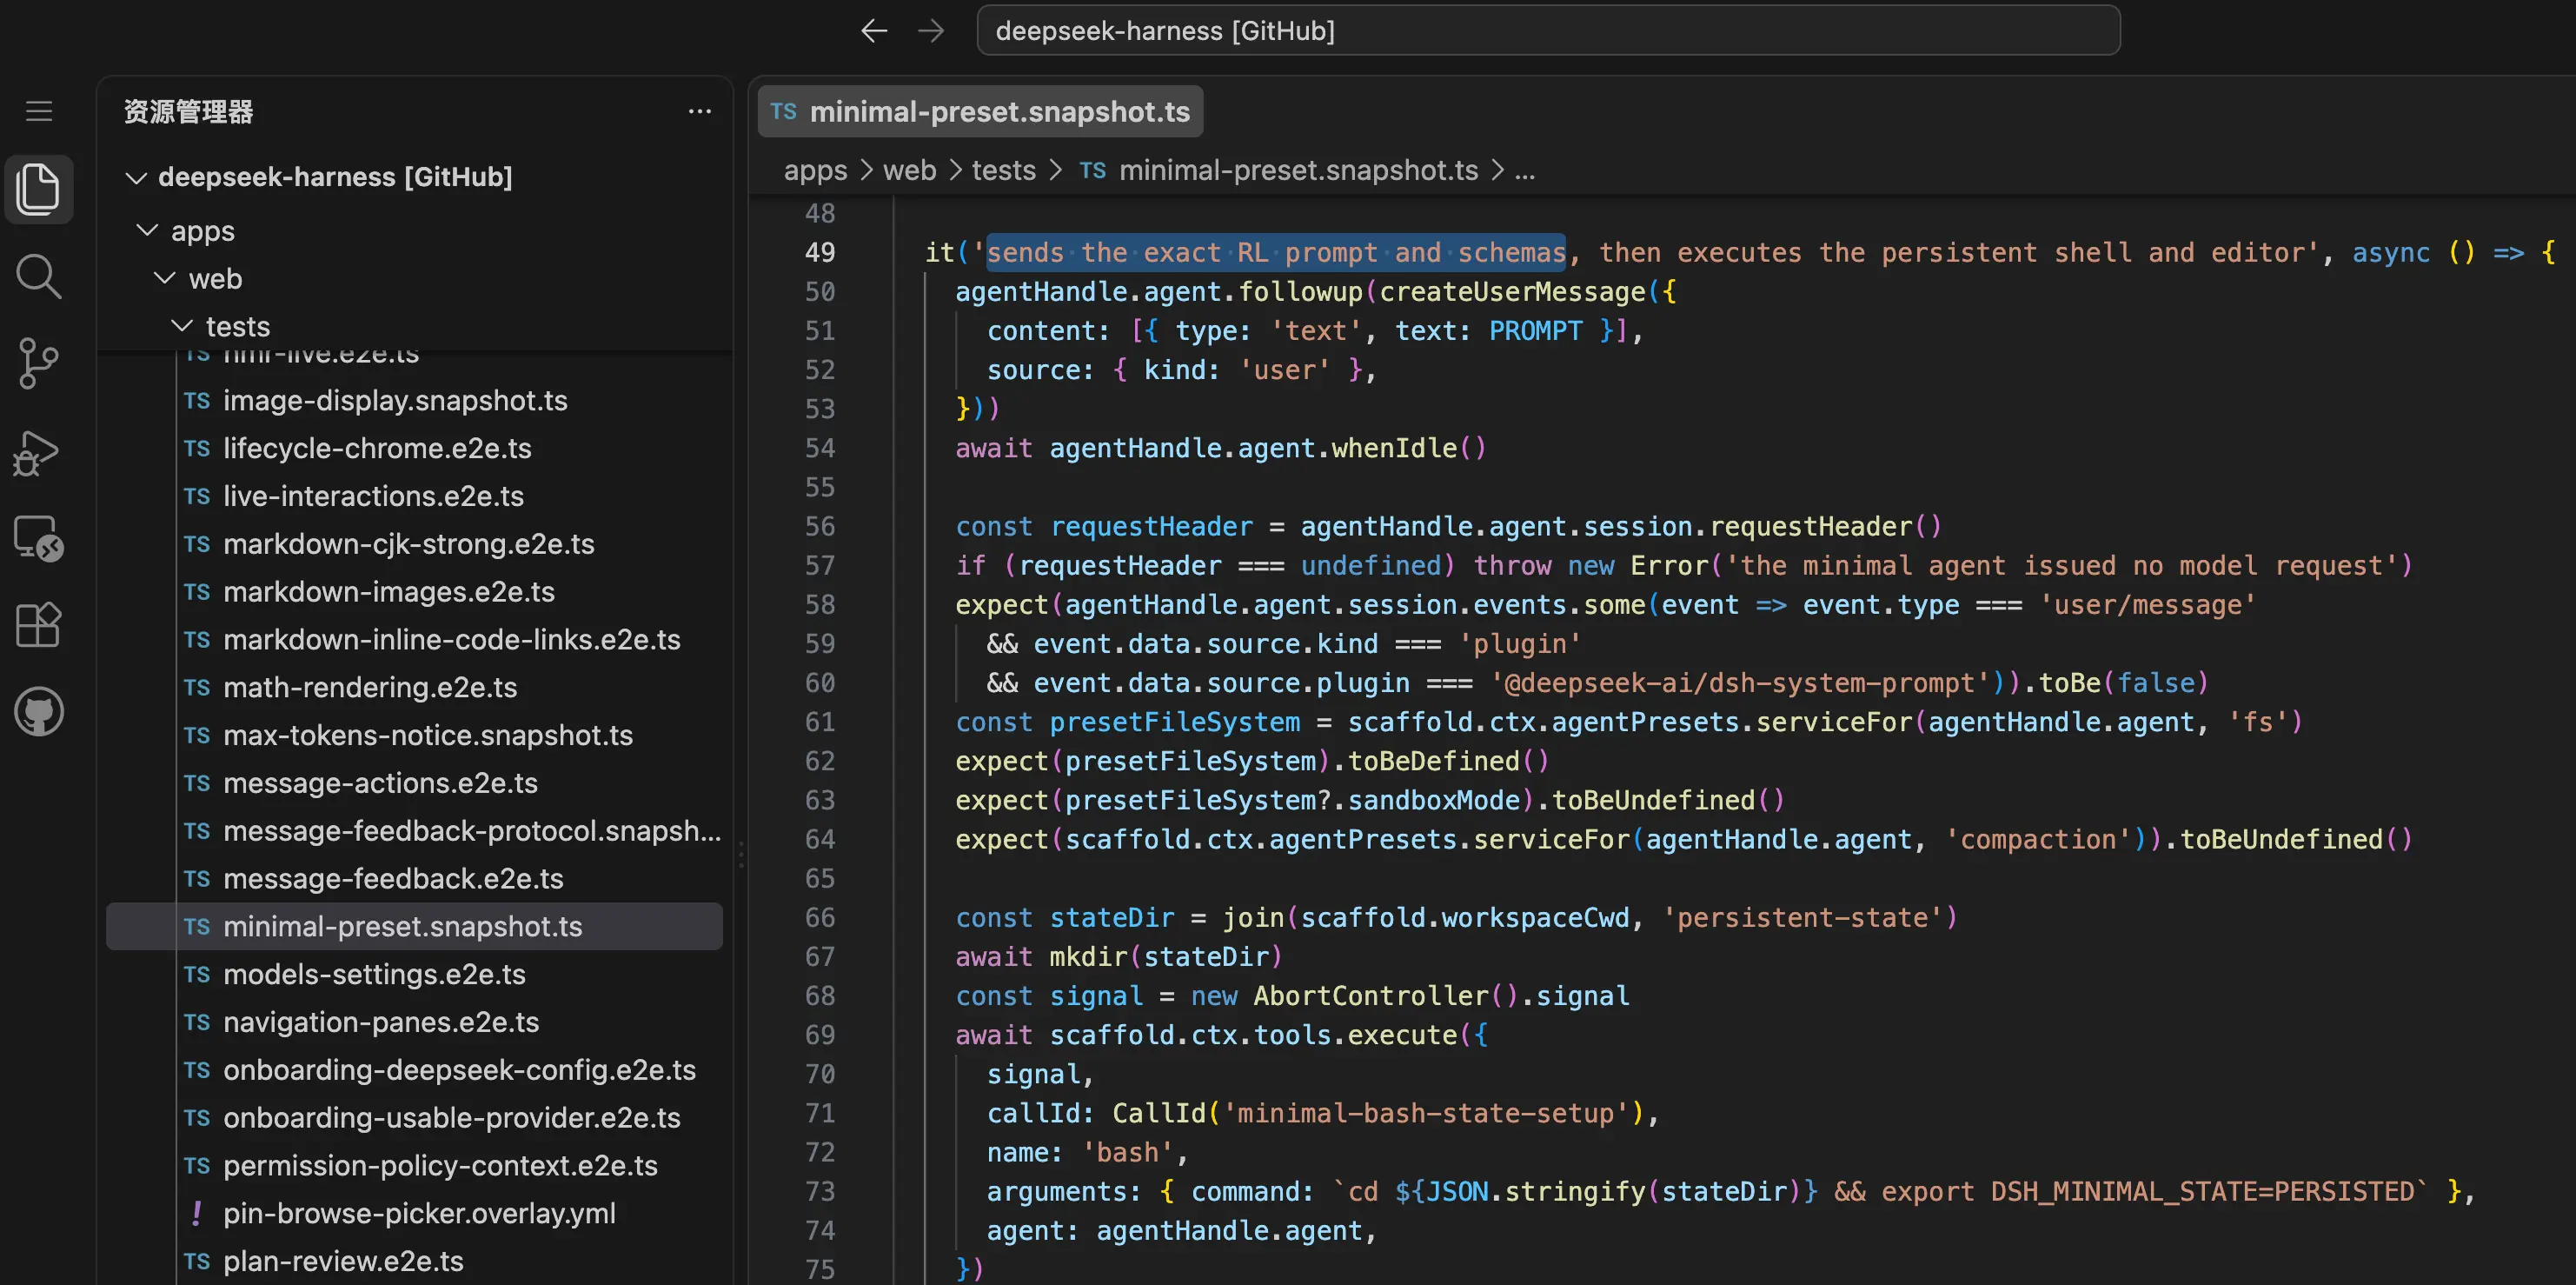The width and height of the screenshot is (2576, 1285).
Task: Open the GitHub icon in activity bar
Action: 39,711
